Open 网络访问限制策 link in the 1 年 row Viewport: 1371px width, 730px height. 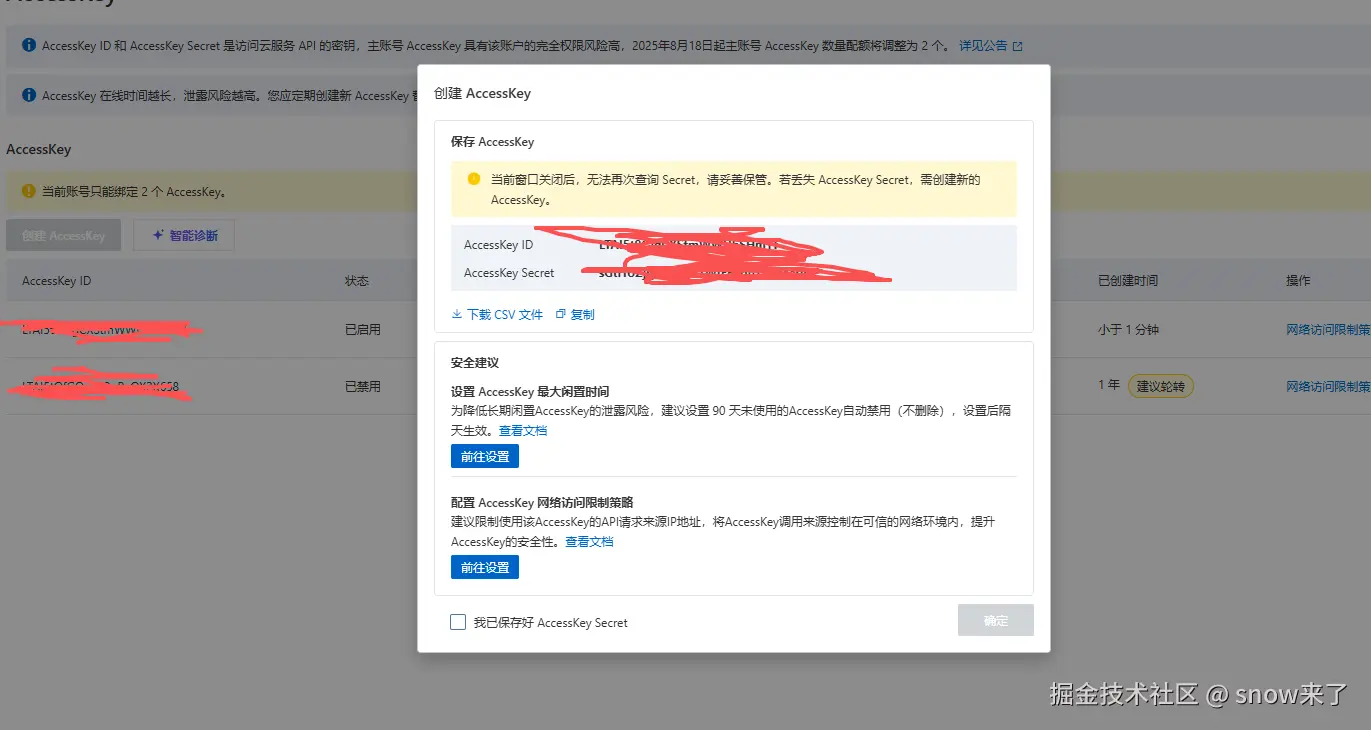point(1328,386)
